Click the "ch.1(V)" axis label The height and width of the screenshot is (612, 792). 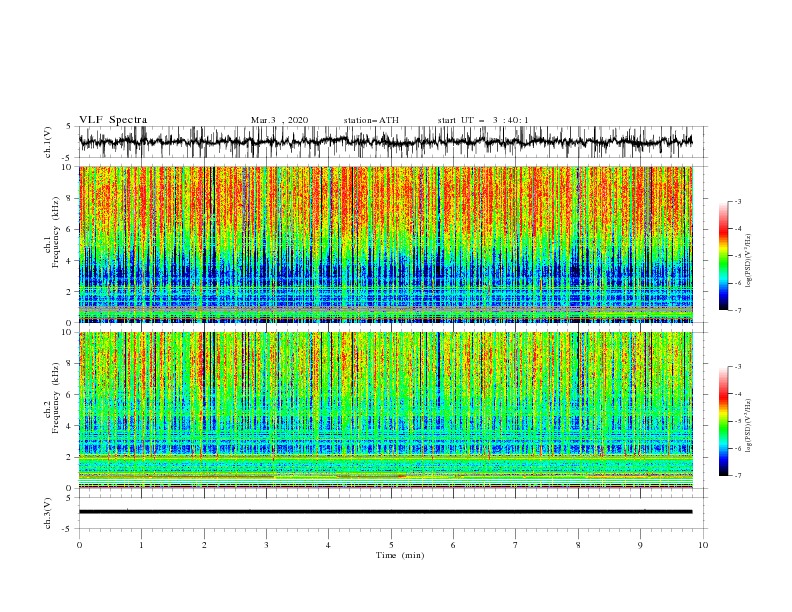tap(48, 142)
